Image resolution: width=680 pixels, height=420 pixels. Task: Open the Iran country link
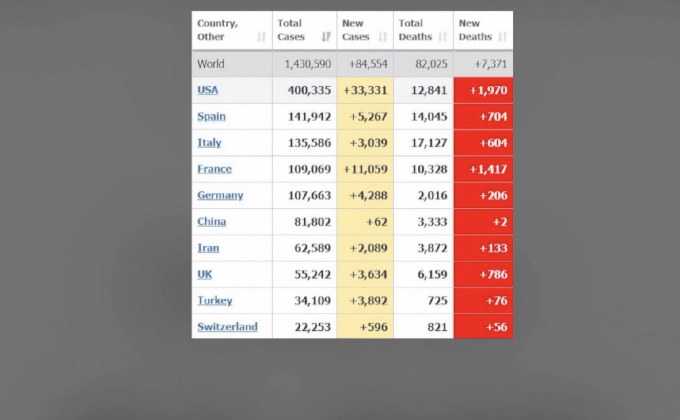209,248
